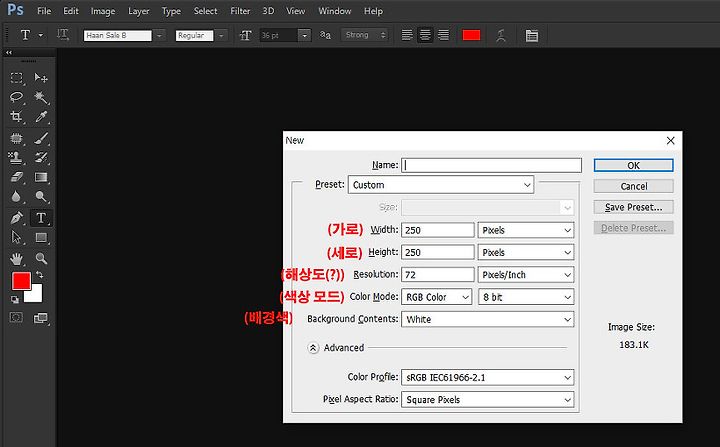
Task: Select the Eraser tool
Action: pyautogui.click(x=17, y=177)
